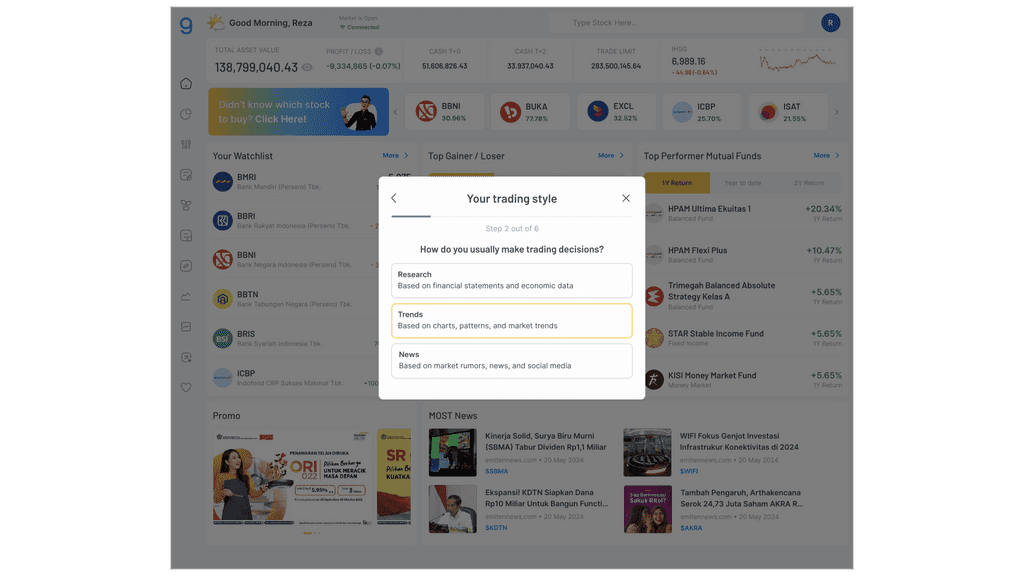Toggle the eye icon to hide asset value
The width and height of the screenshot is (1024, 576).
coord(308,67)
